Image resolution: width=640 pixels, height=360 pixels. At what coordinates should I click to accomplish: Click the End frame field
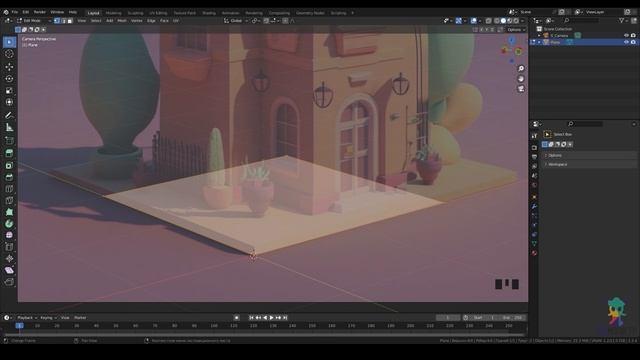click(513, 318)
